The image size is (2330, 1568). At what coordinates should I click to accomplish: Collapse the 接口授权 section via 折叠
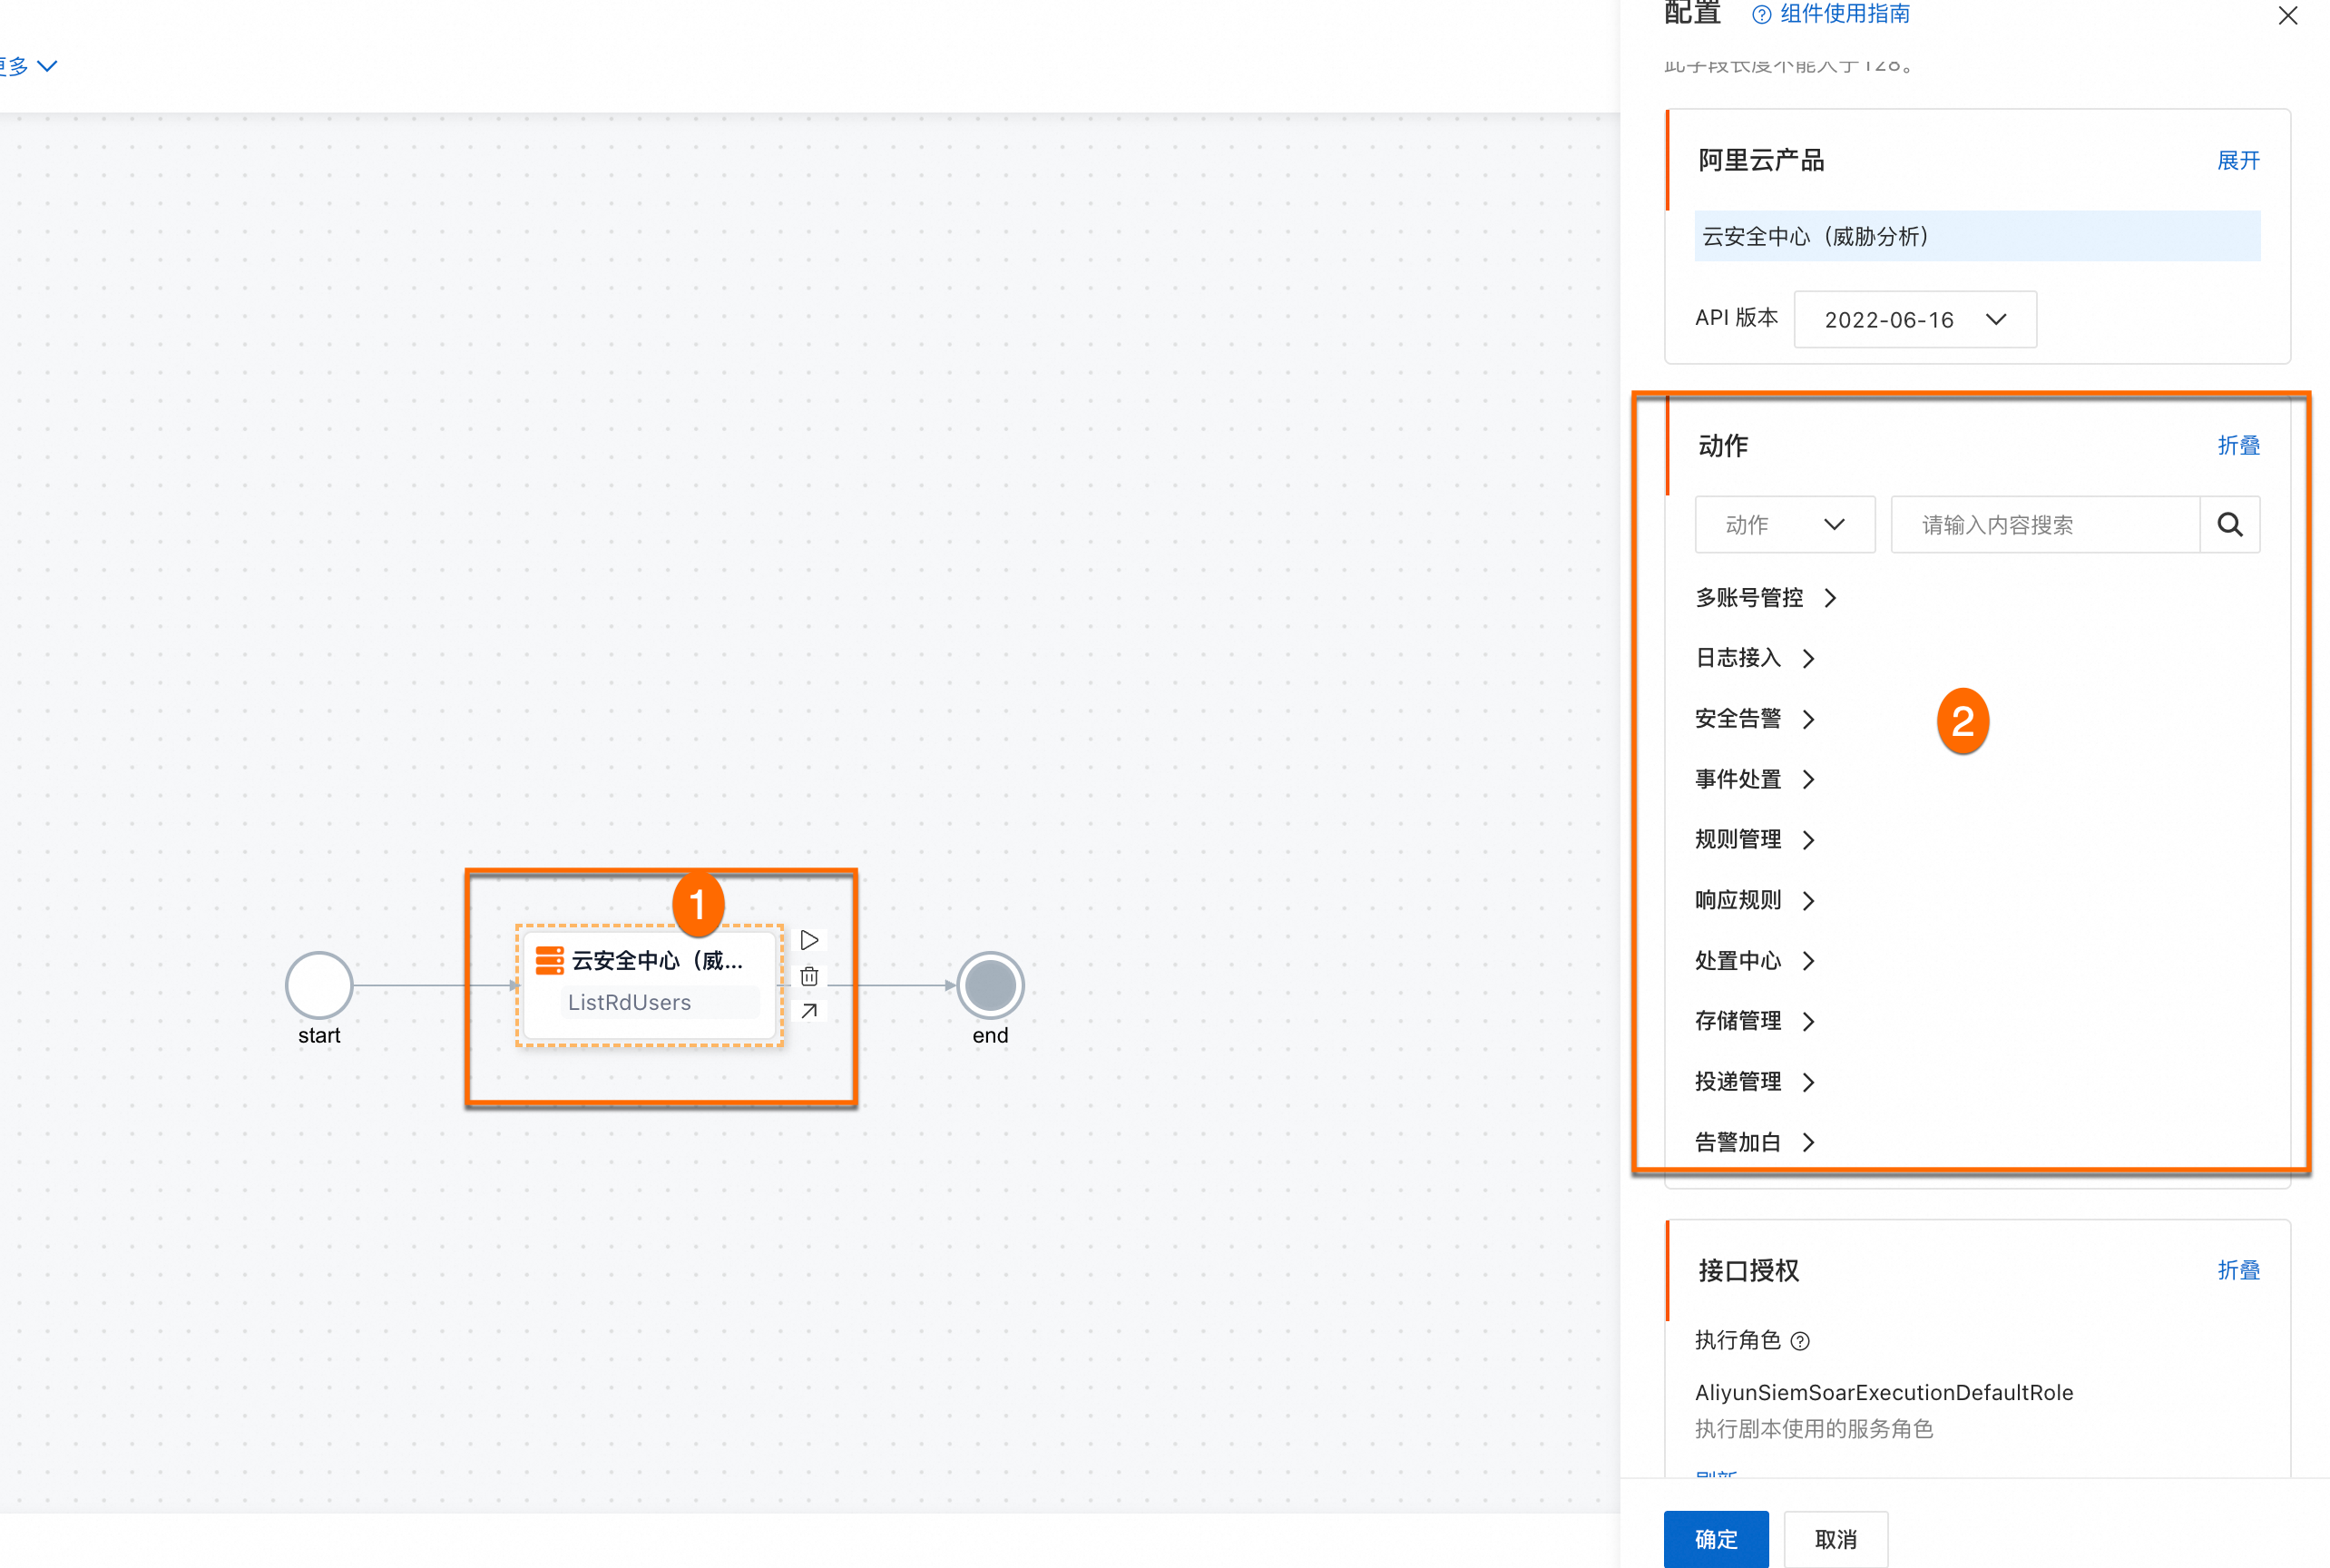[x=2237, y=1270]
